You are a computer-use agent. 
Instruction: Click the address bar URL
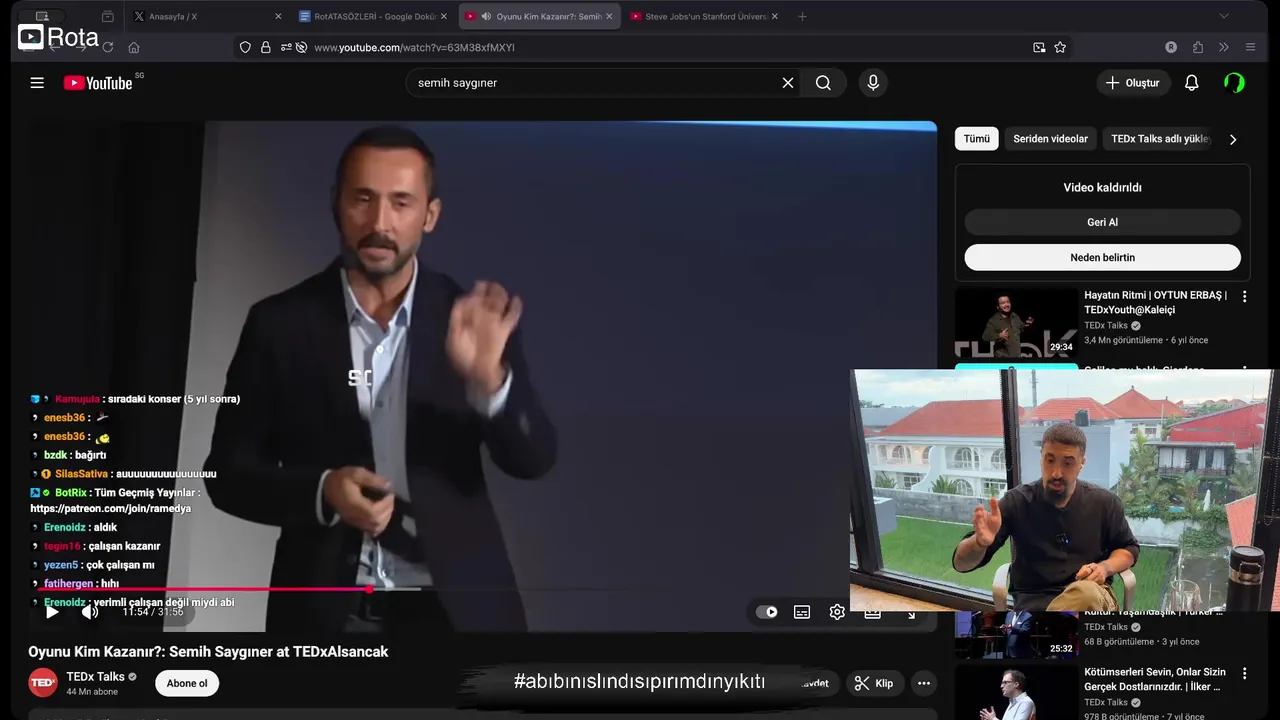point(414,47)
